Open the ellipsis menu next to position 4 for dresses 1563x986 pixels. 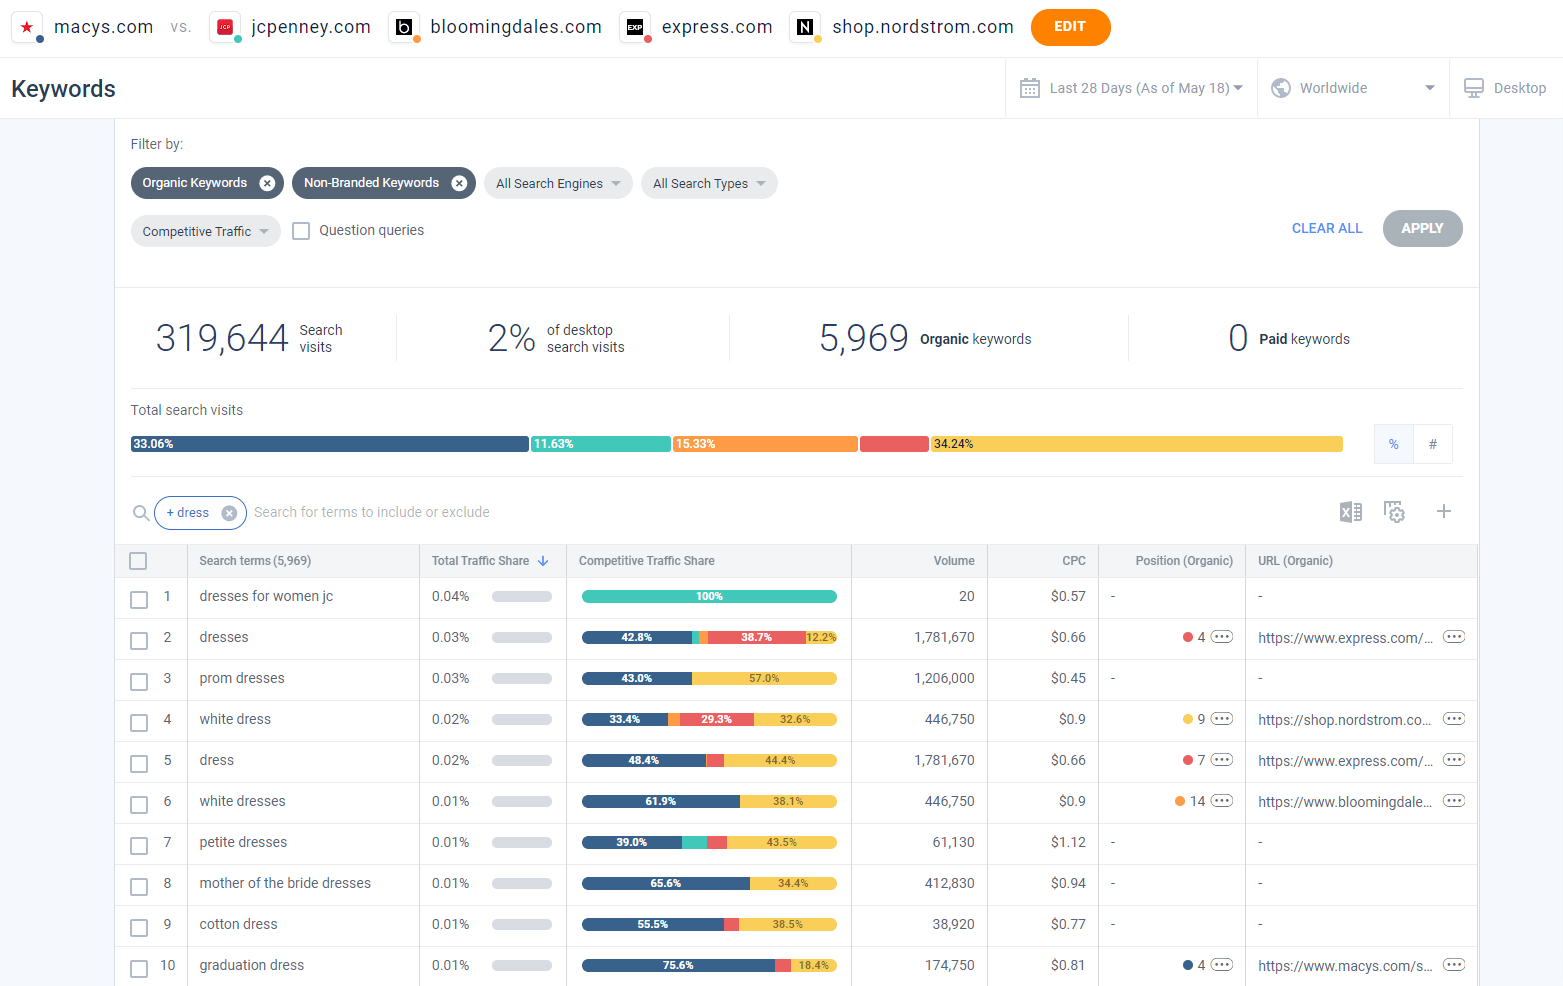pyautogui.click(x=1222, y=637)
